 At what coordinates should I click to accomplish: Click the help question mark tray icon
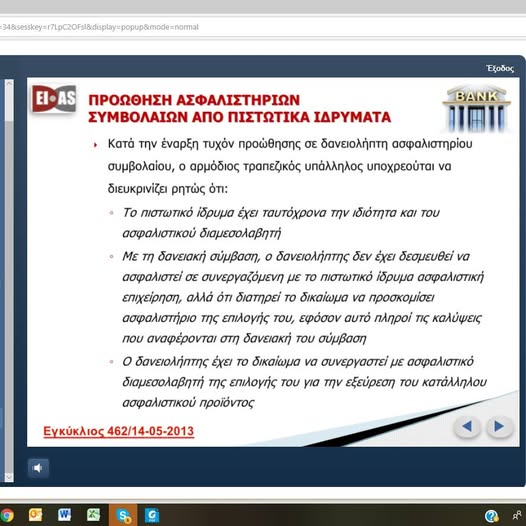click(x=491, y=516)
